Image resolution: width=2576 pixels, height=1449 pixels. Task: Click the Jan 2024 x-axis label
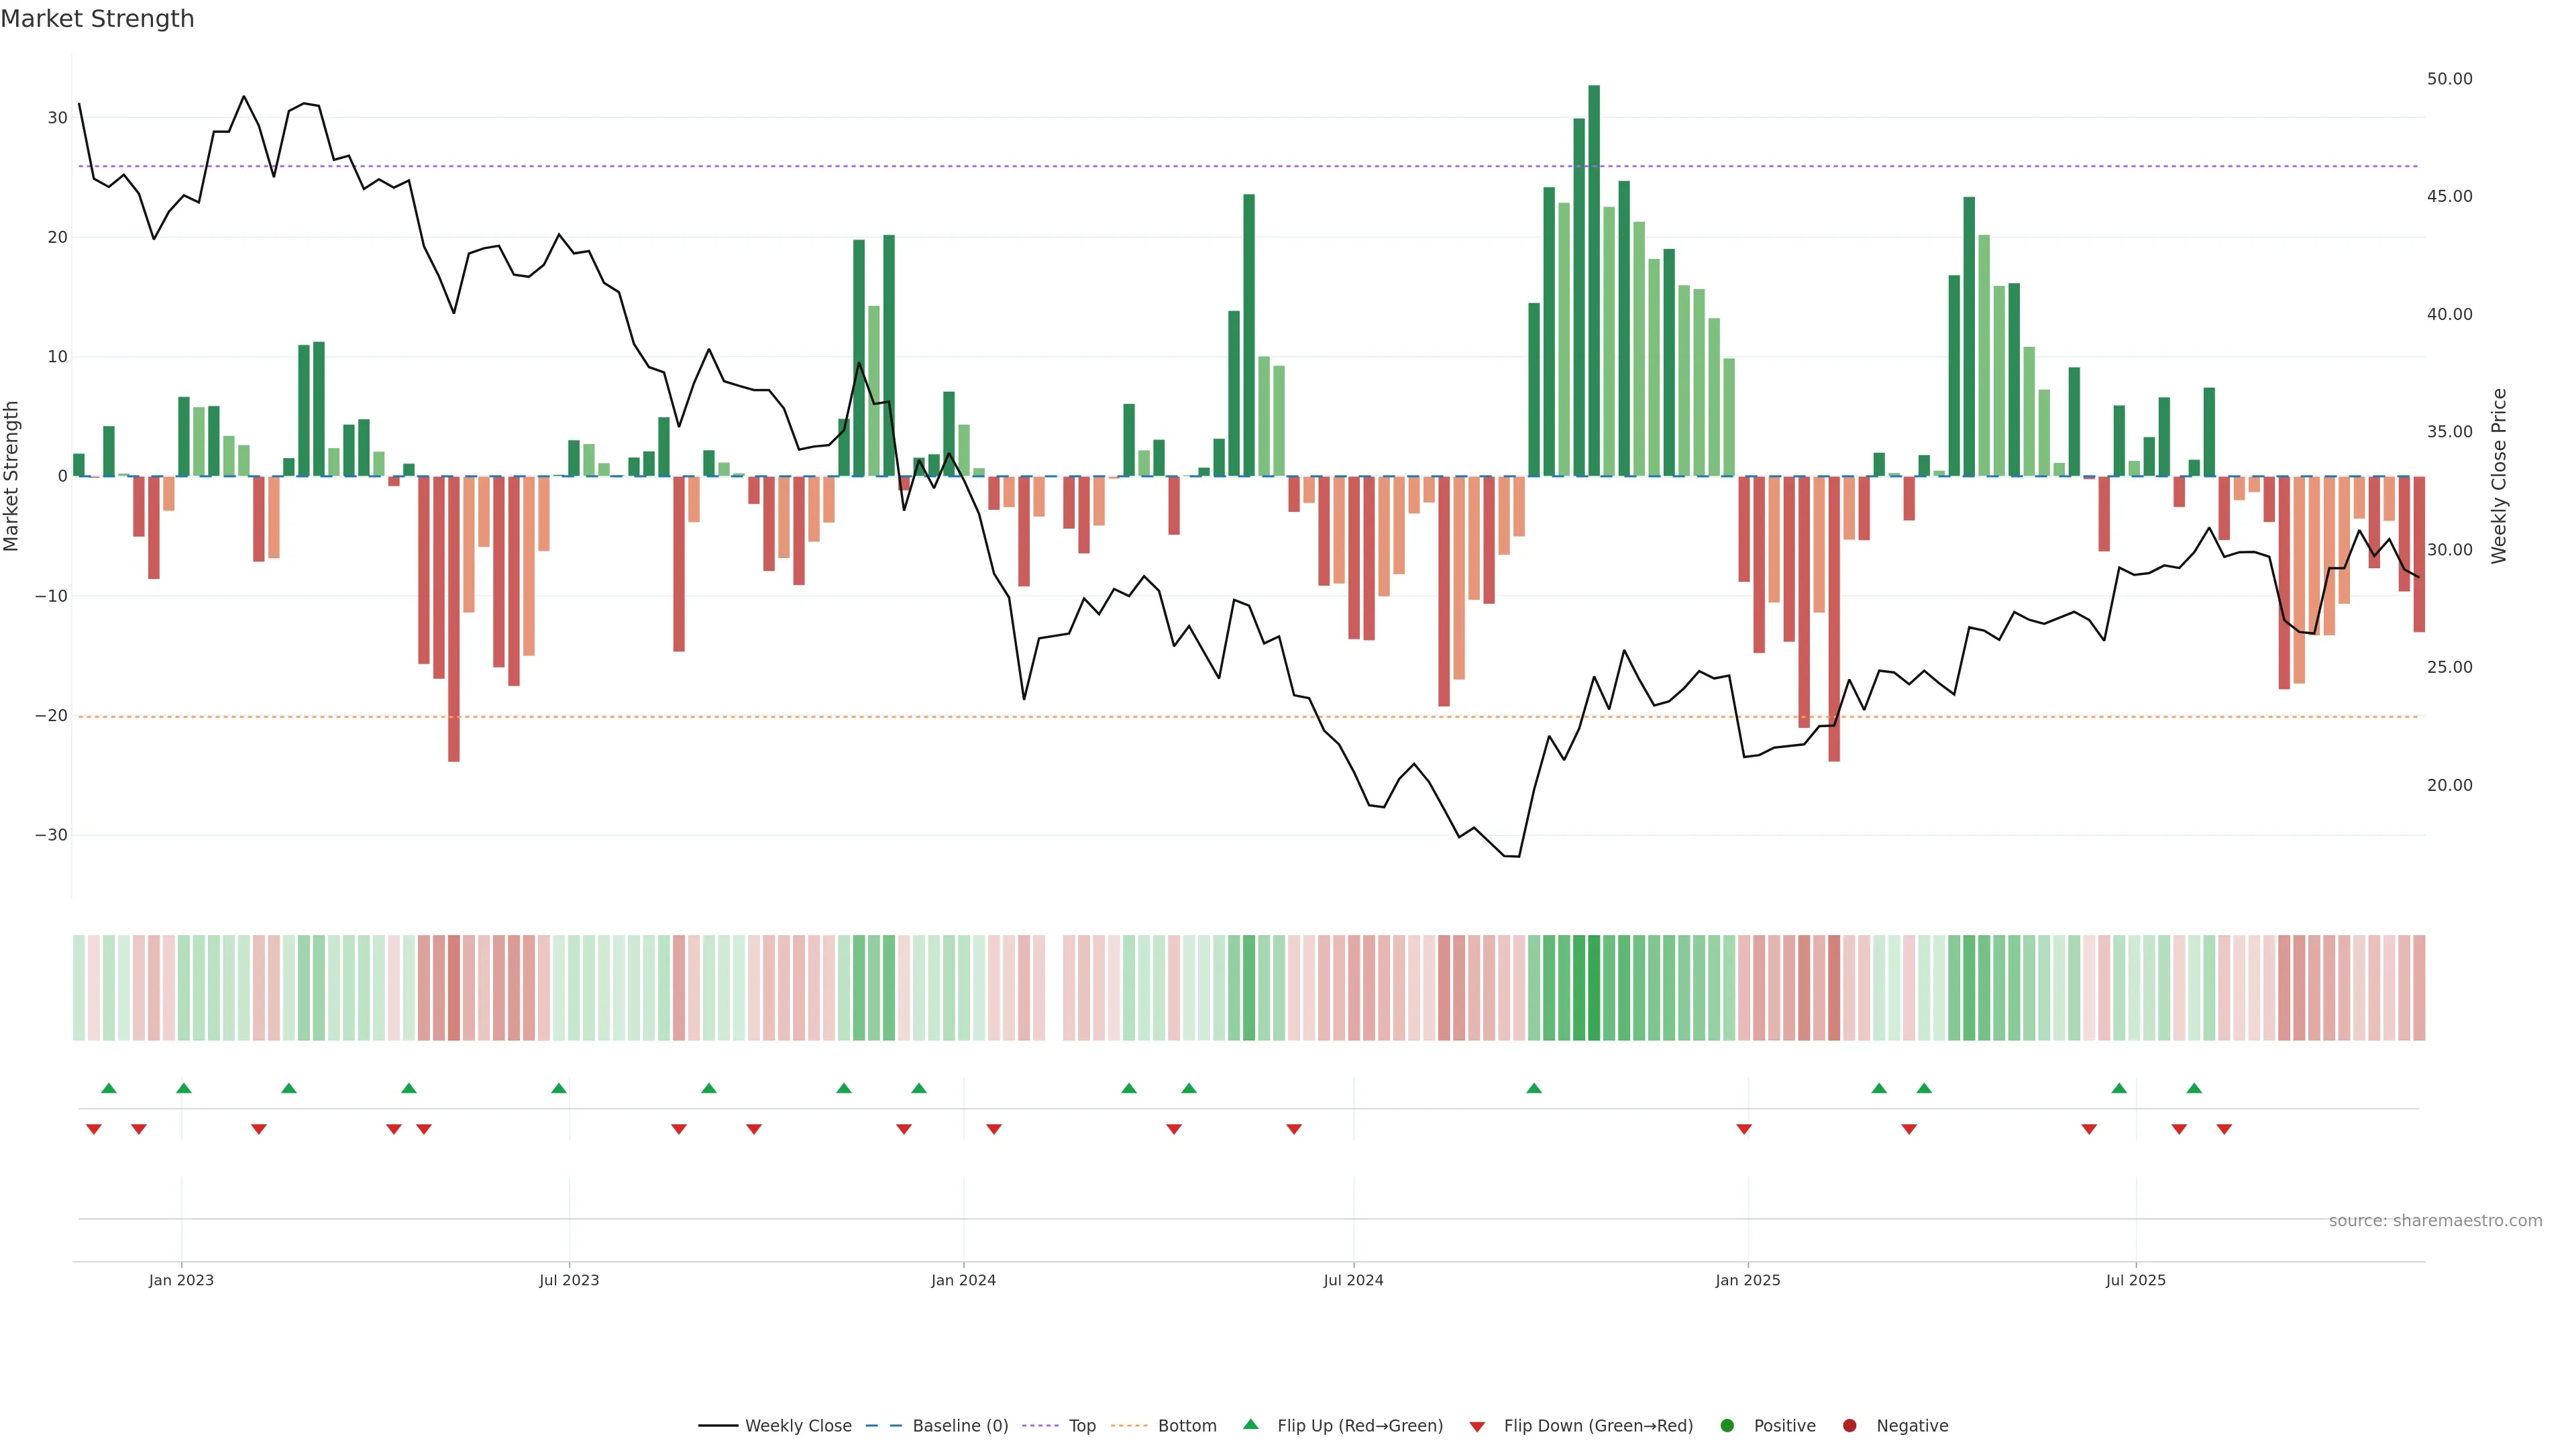(963, 1280)
